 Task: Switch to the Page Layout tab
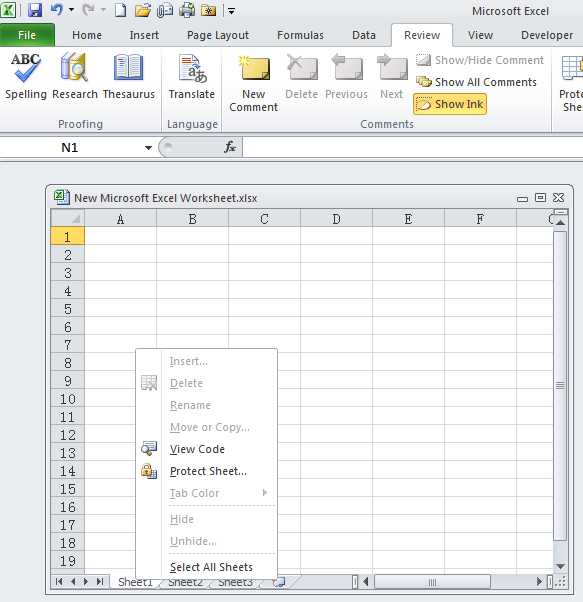pos(218,35)
